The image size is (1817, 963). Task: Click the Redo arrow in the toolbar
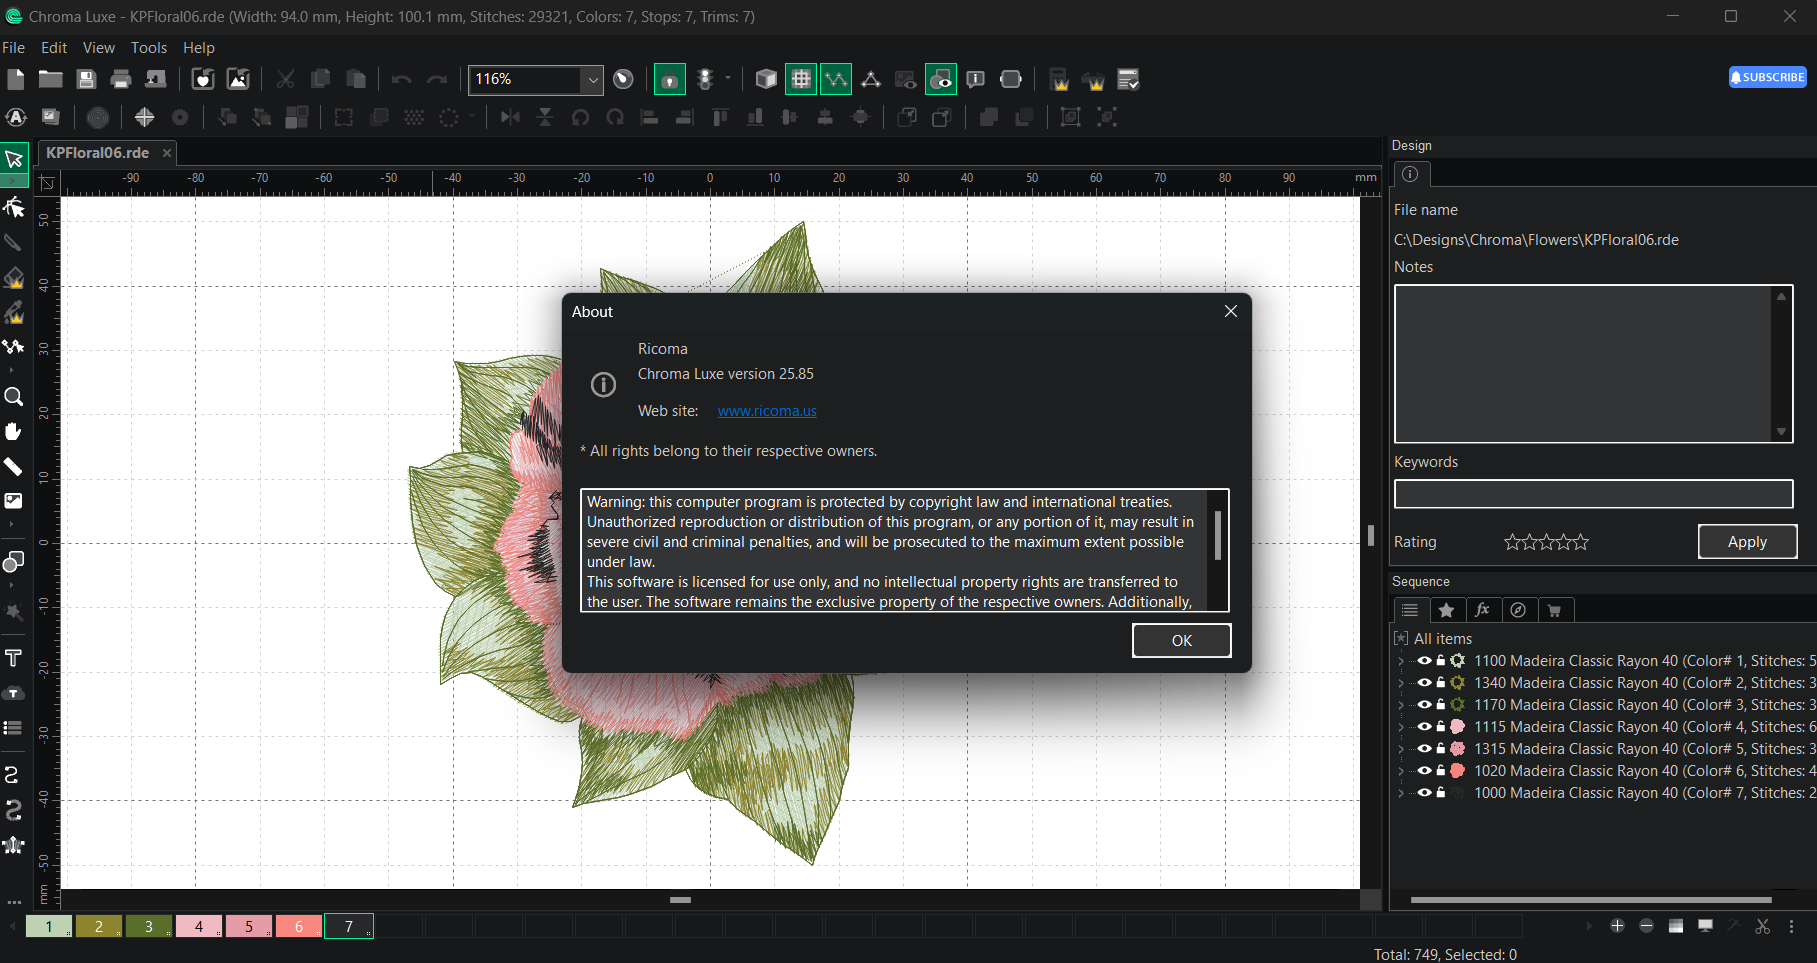point(436,79)
